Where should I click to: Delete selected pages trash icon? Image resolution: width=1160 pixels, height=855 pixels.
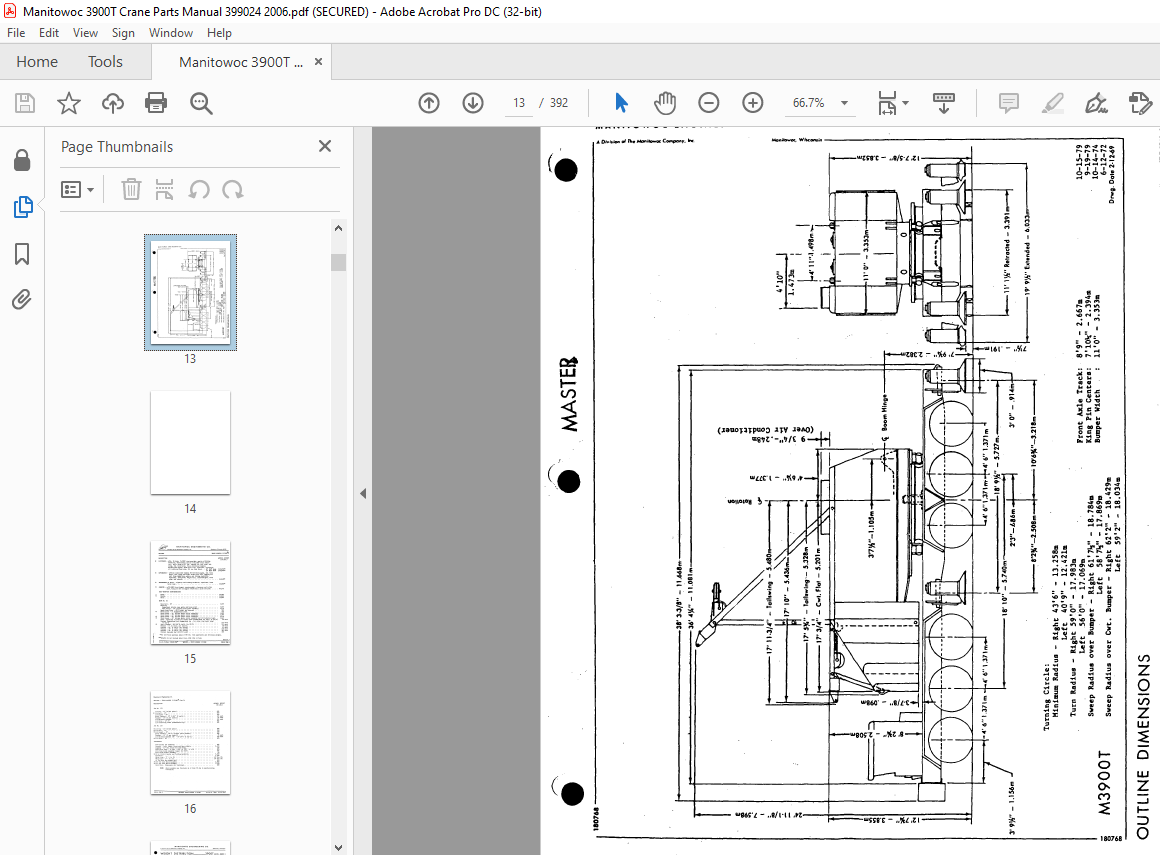coord(131,189)
